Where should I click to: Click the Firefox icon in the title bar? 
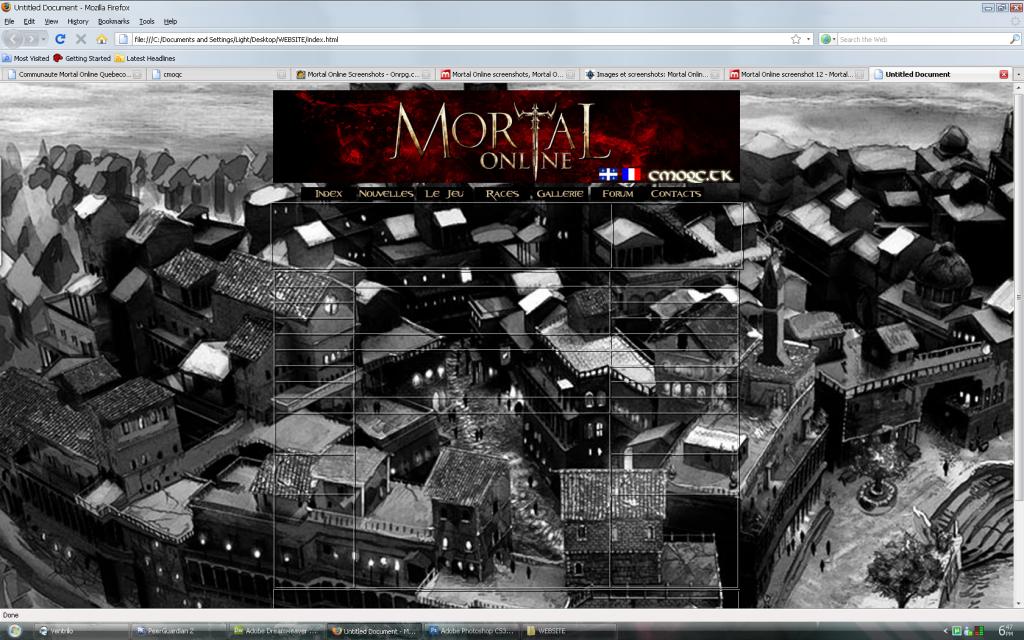pyautogui.click(x=7, y=7)
